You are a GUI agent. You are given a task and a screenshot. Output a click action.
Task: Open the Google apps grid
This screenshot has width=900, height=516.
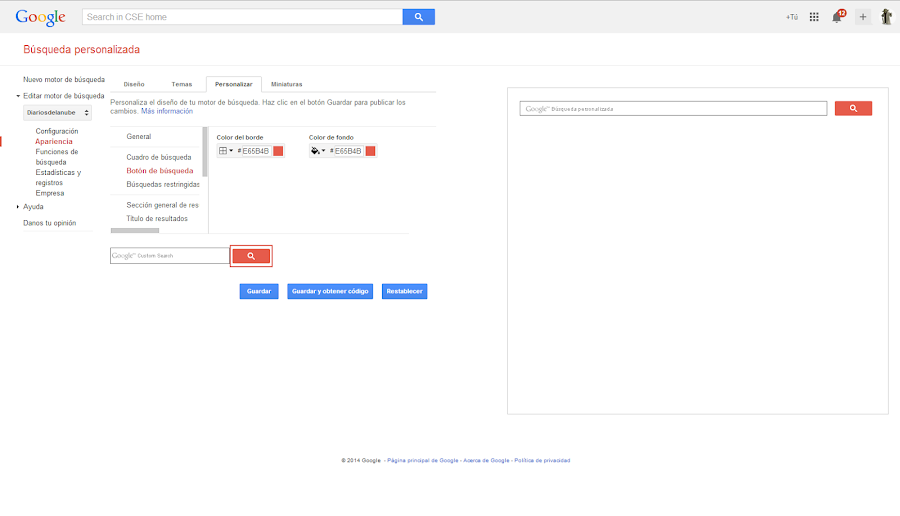tap(814, 17)
